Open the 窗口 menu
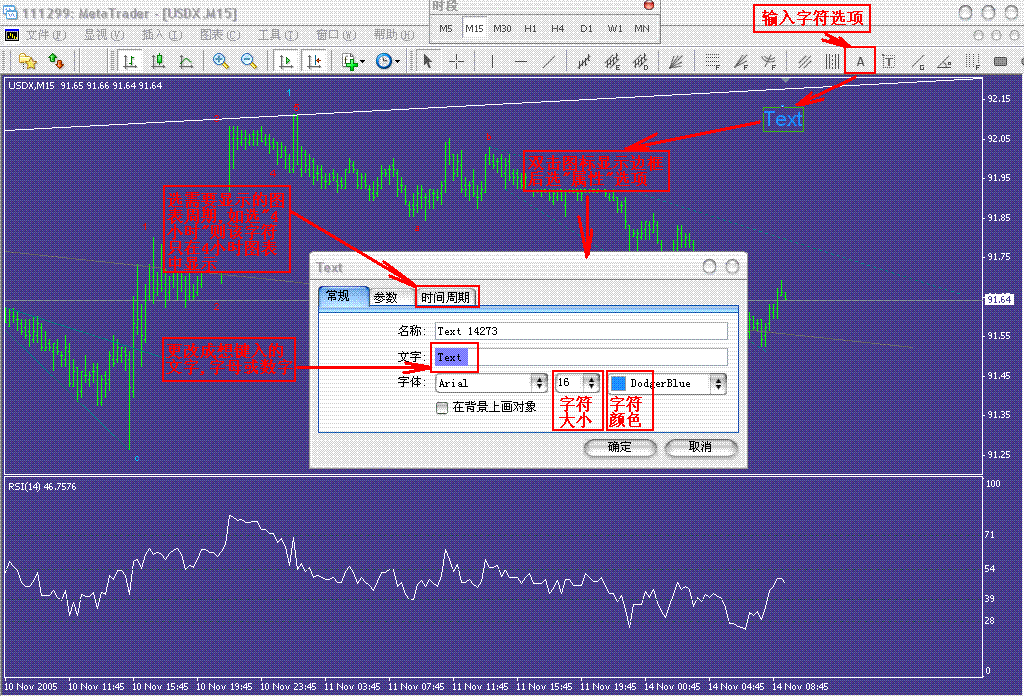 [x=336, y=35]
